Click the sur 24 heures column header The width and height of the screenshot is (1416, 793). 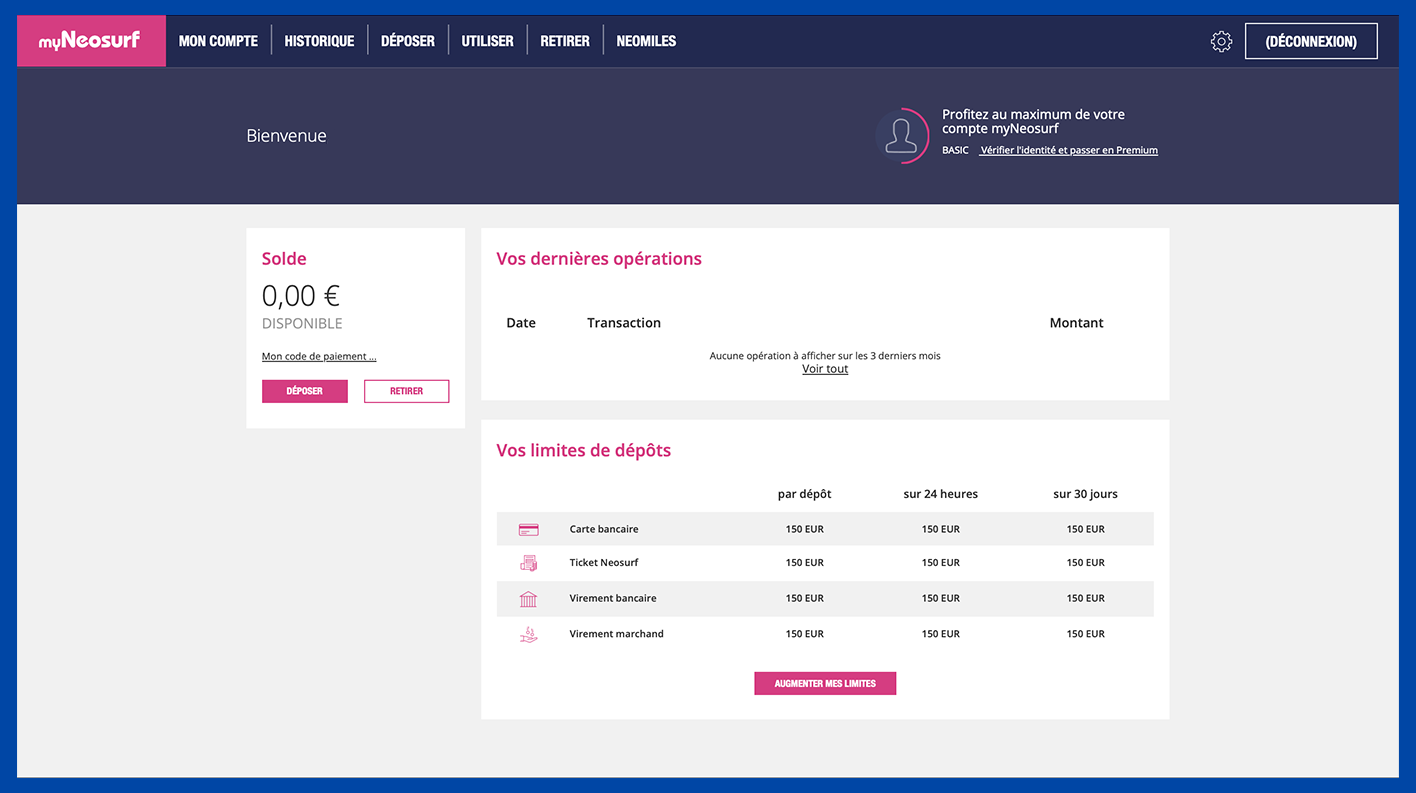(x=941, y=494)
